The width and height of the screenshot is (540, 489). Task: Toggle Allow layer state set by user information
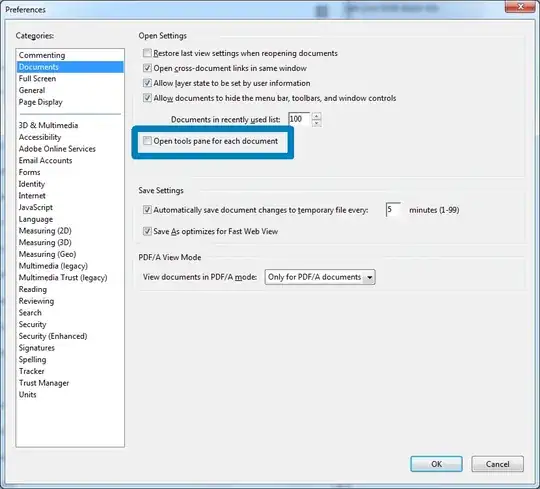click(147, 83)
